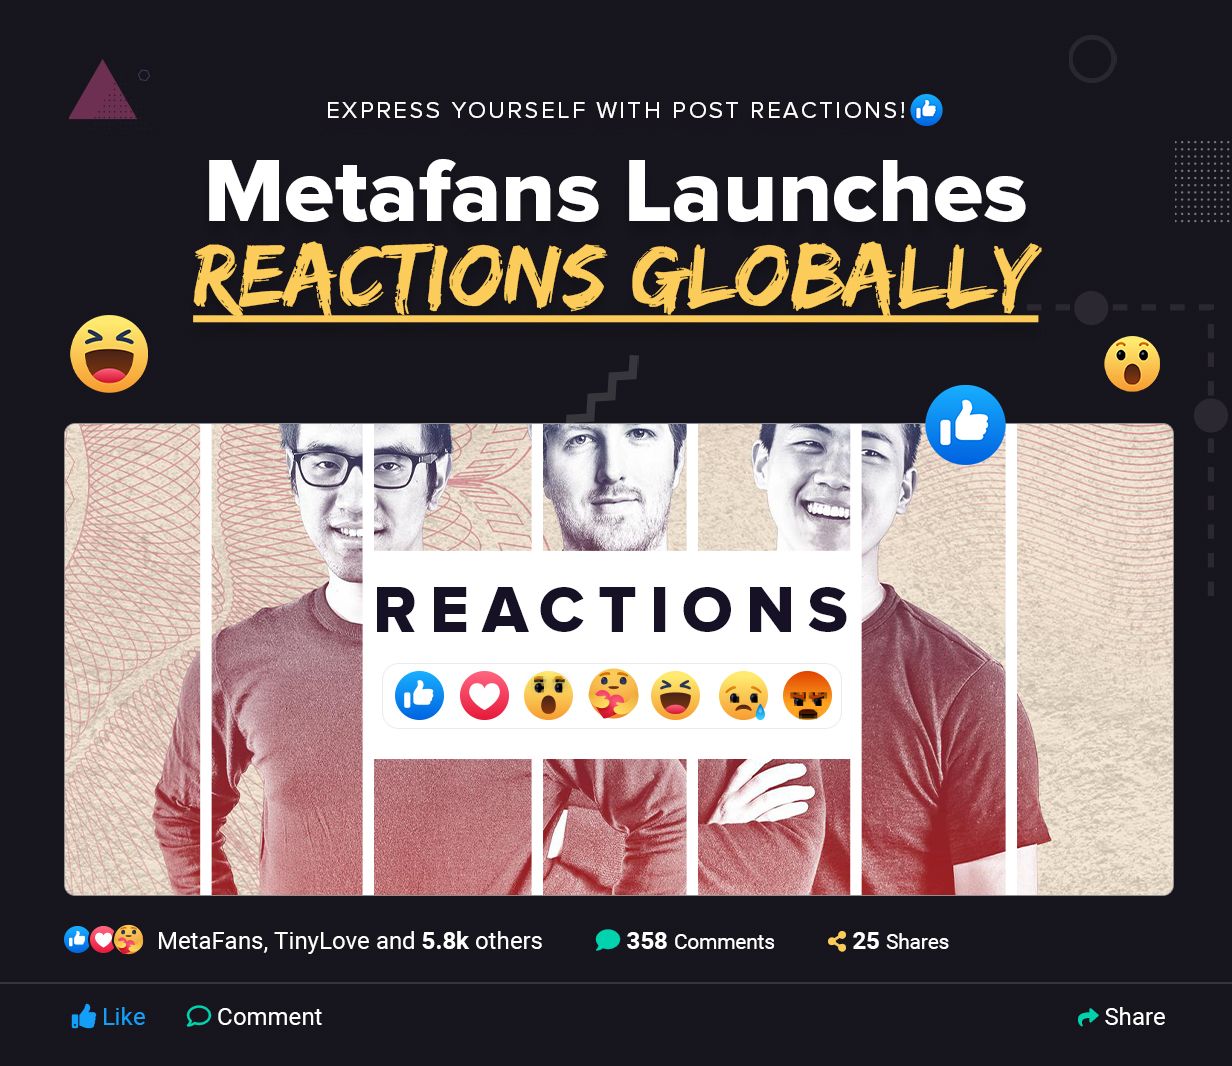1232x1066 pixels.
Task: Click the surprised emoji on the right
Action: coord(1132,364)
